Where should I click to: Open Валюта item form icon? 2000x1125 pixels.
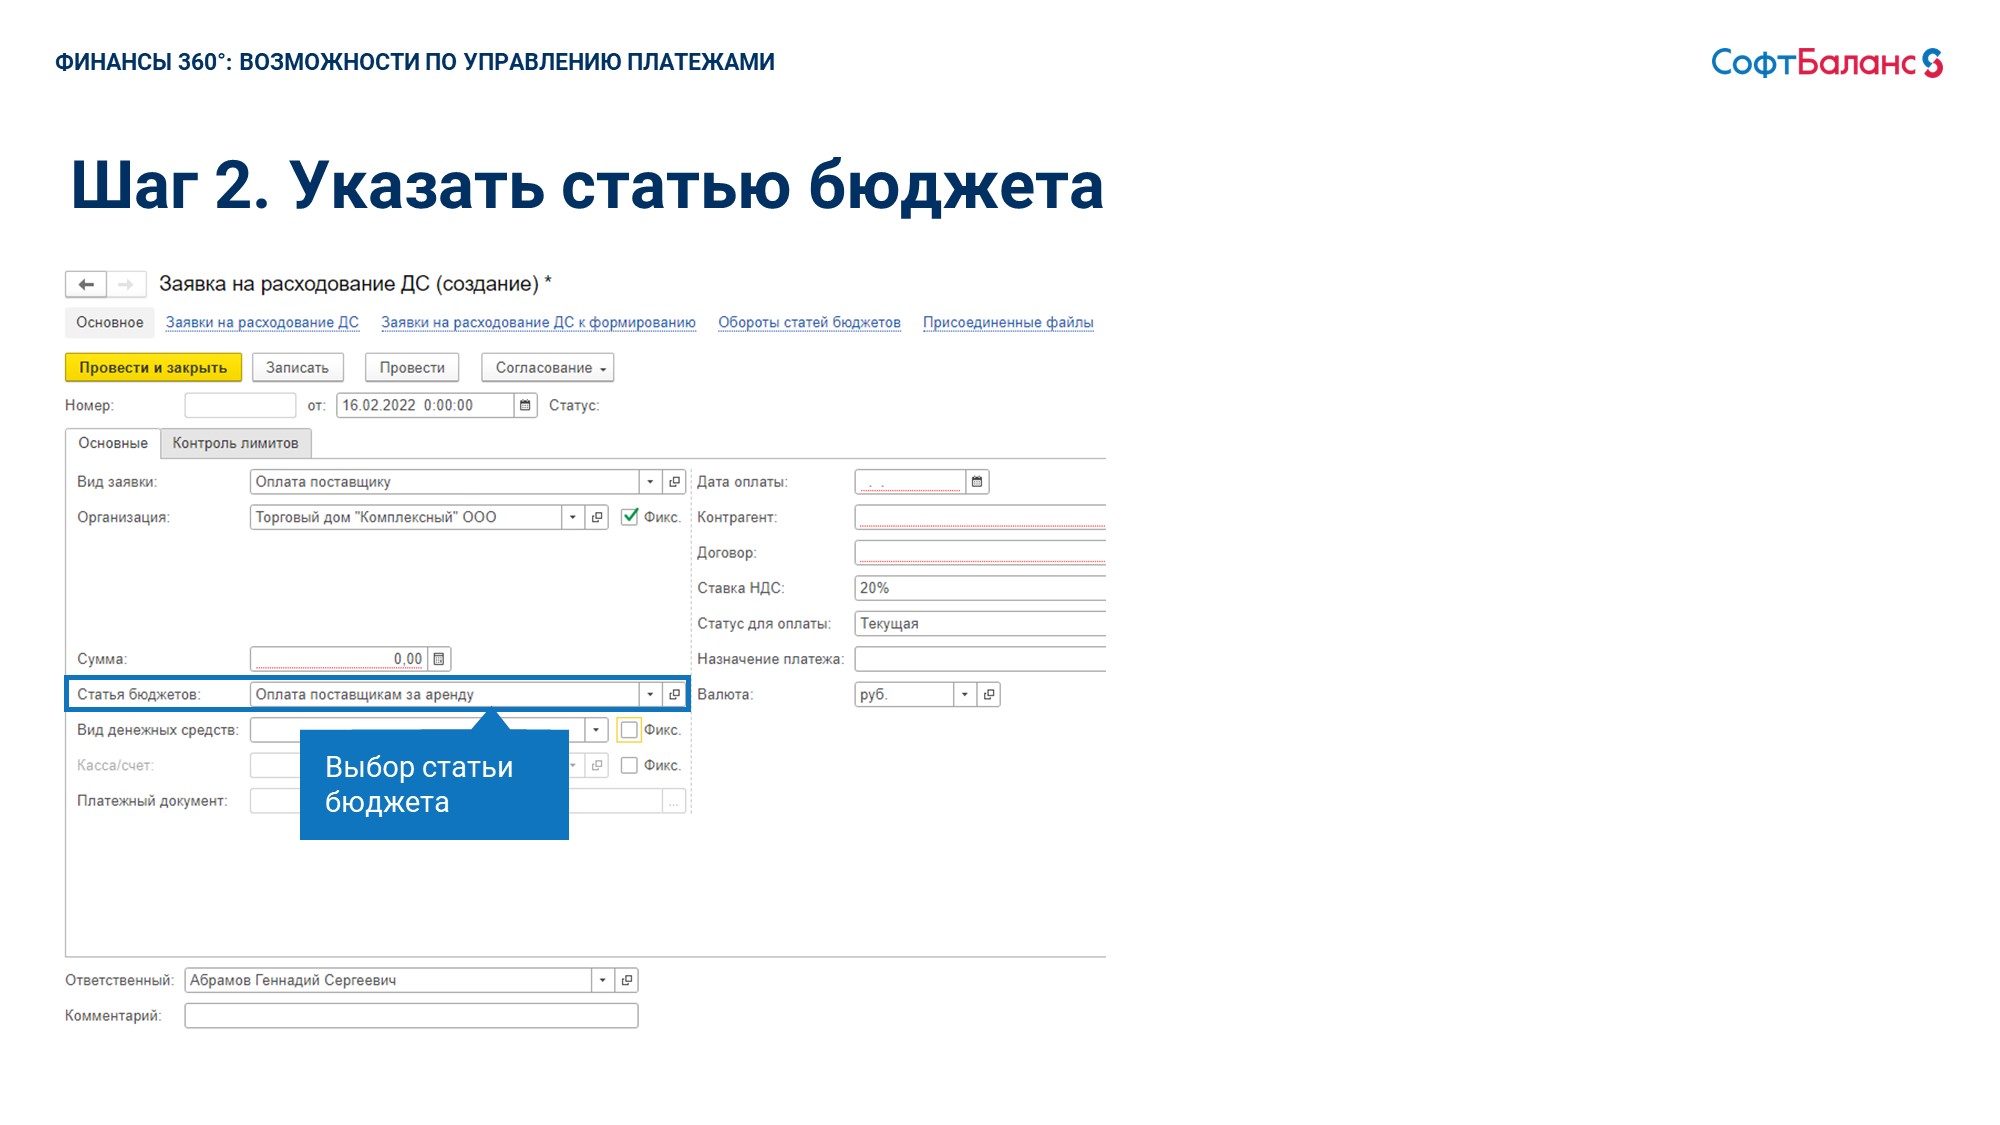coord(988,694)
